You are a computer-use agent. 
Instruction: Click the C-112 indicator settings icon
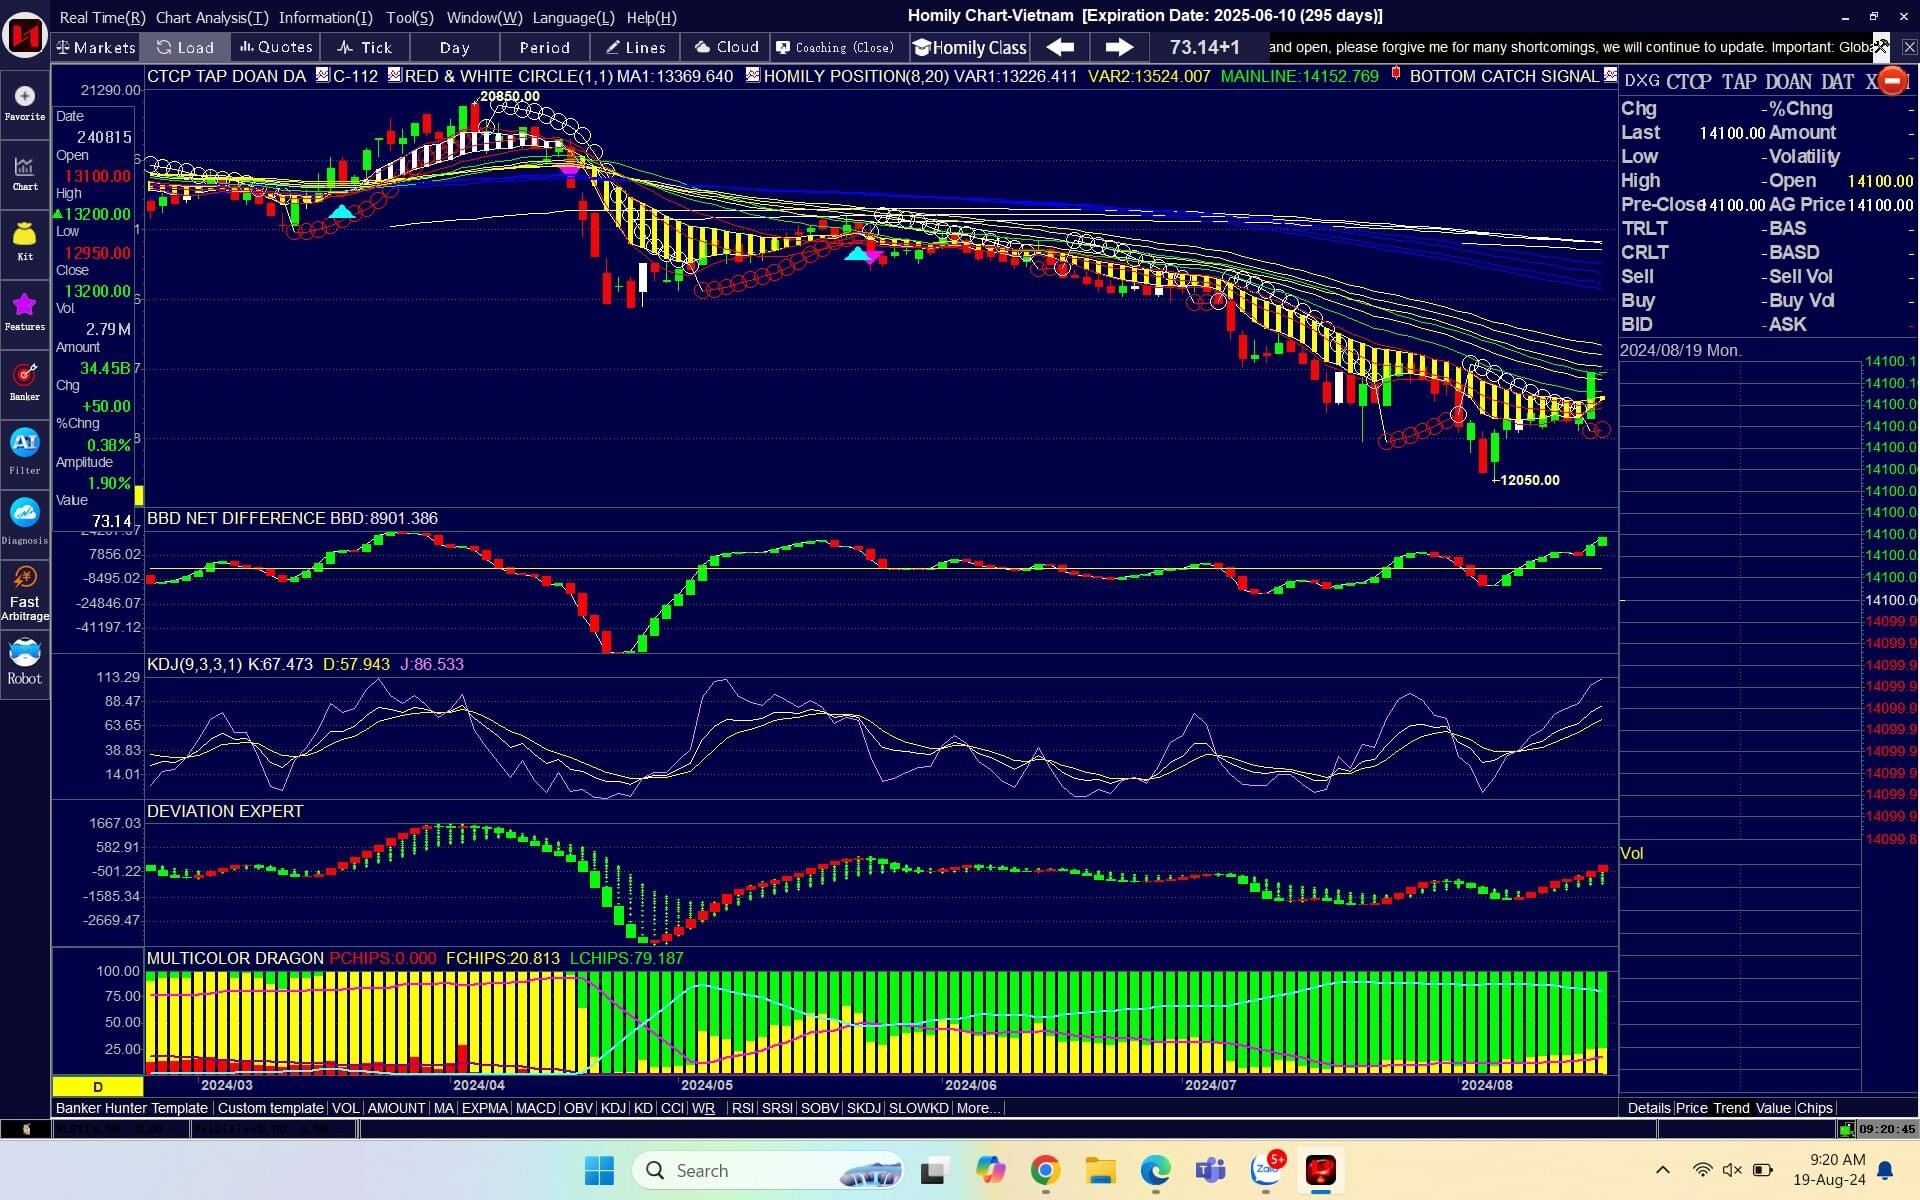pos(322,75)
